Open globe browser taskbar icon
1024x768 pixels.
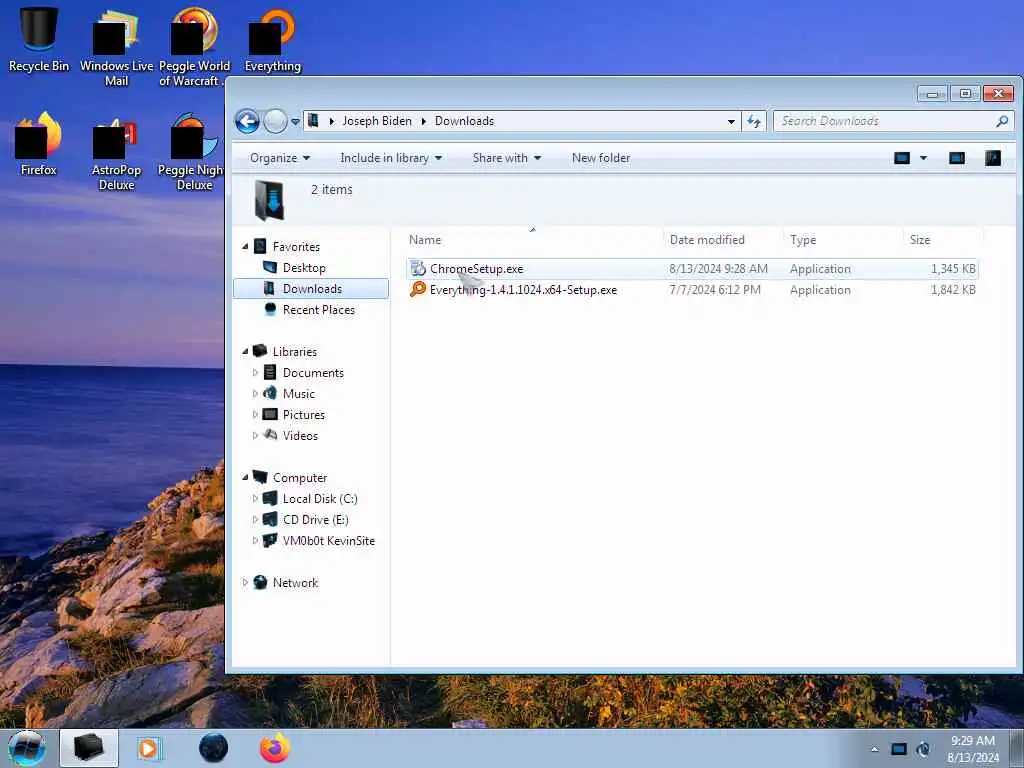point(214,748)
